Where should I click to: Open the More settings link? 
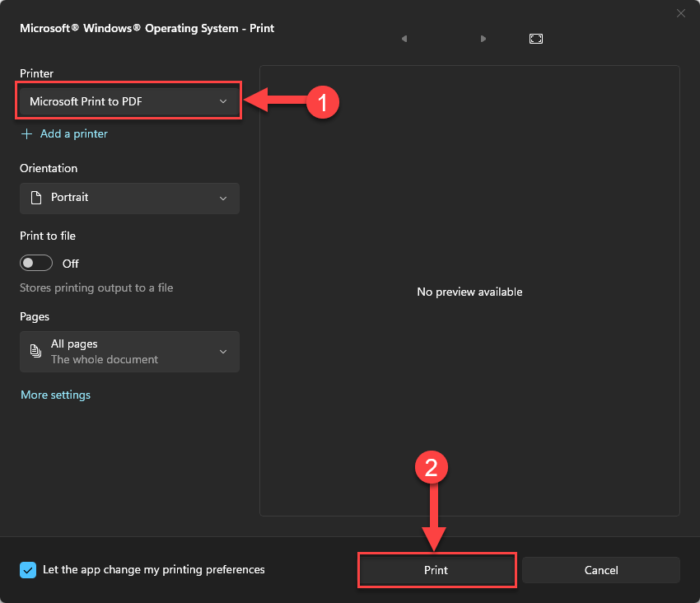pyautogui.click(x=55, y=395)
